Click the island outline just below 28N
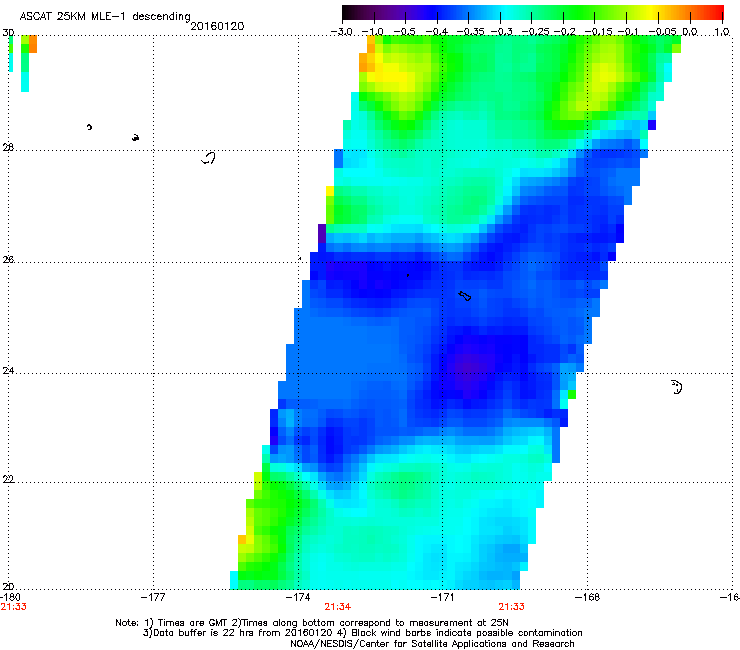Viewport: 740px width, 650px height. (x=208, y=158)
